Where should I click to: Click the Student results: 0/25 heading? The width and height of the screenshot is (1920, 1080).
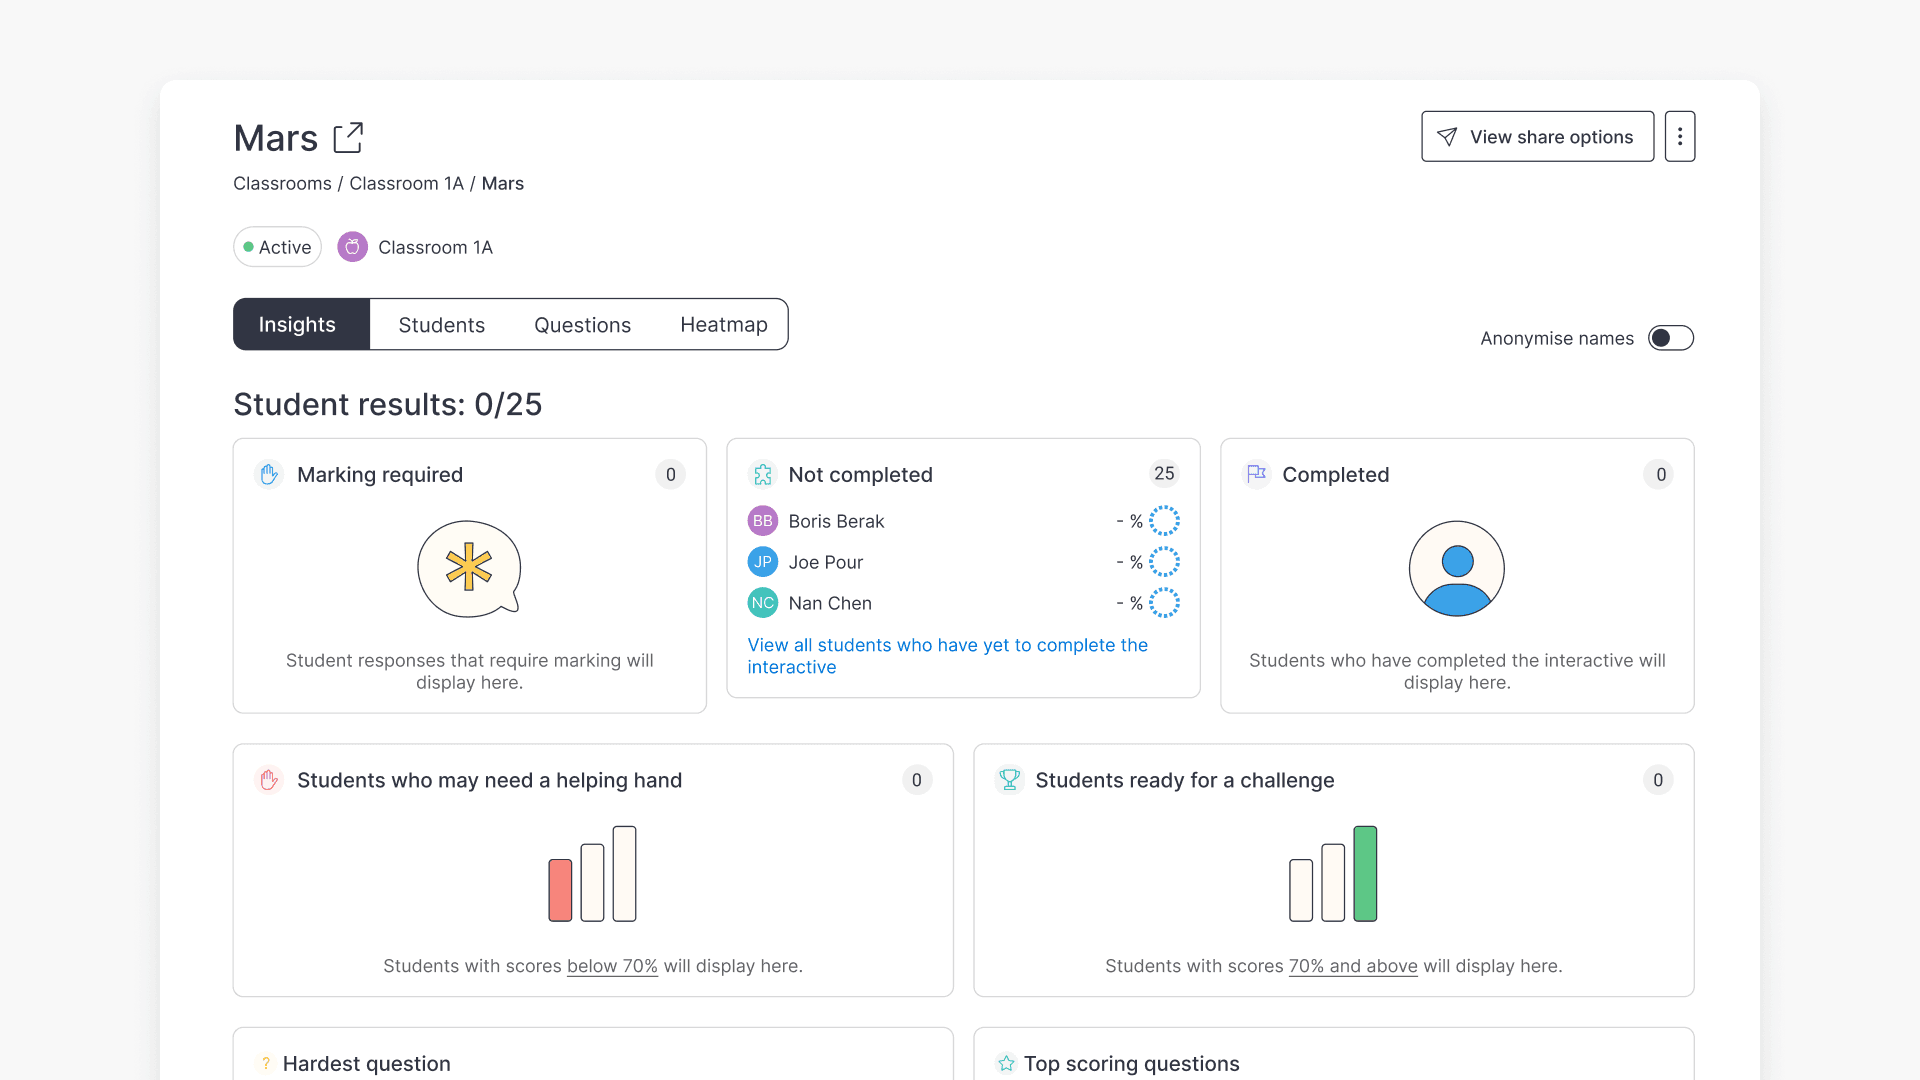(387, 404)
